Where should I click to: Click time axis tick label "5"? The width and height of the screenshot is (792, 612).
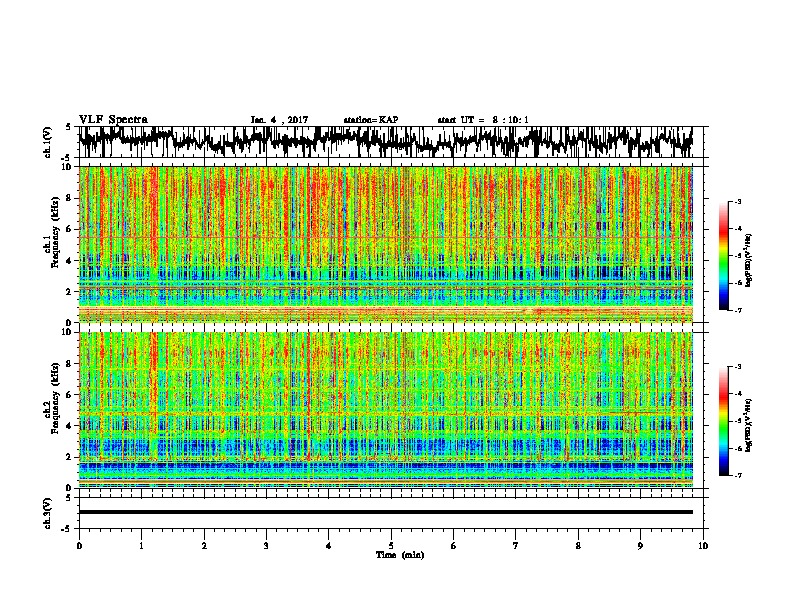(391, 546)
